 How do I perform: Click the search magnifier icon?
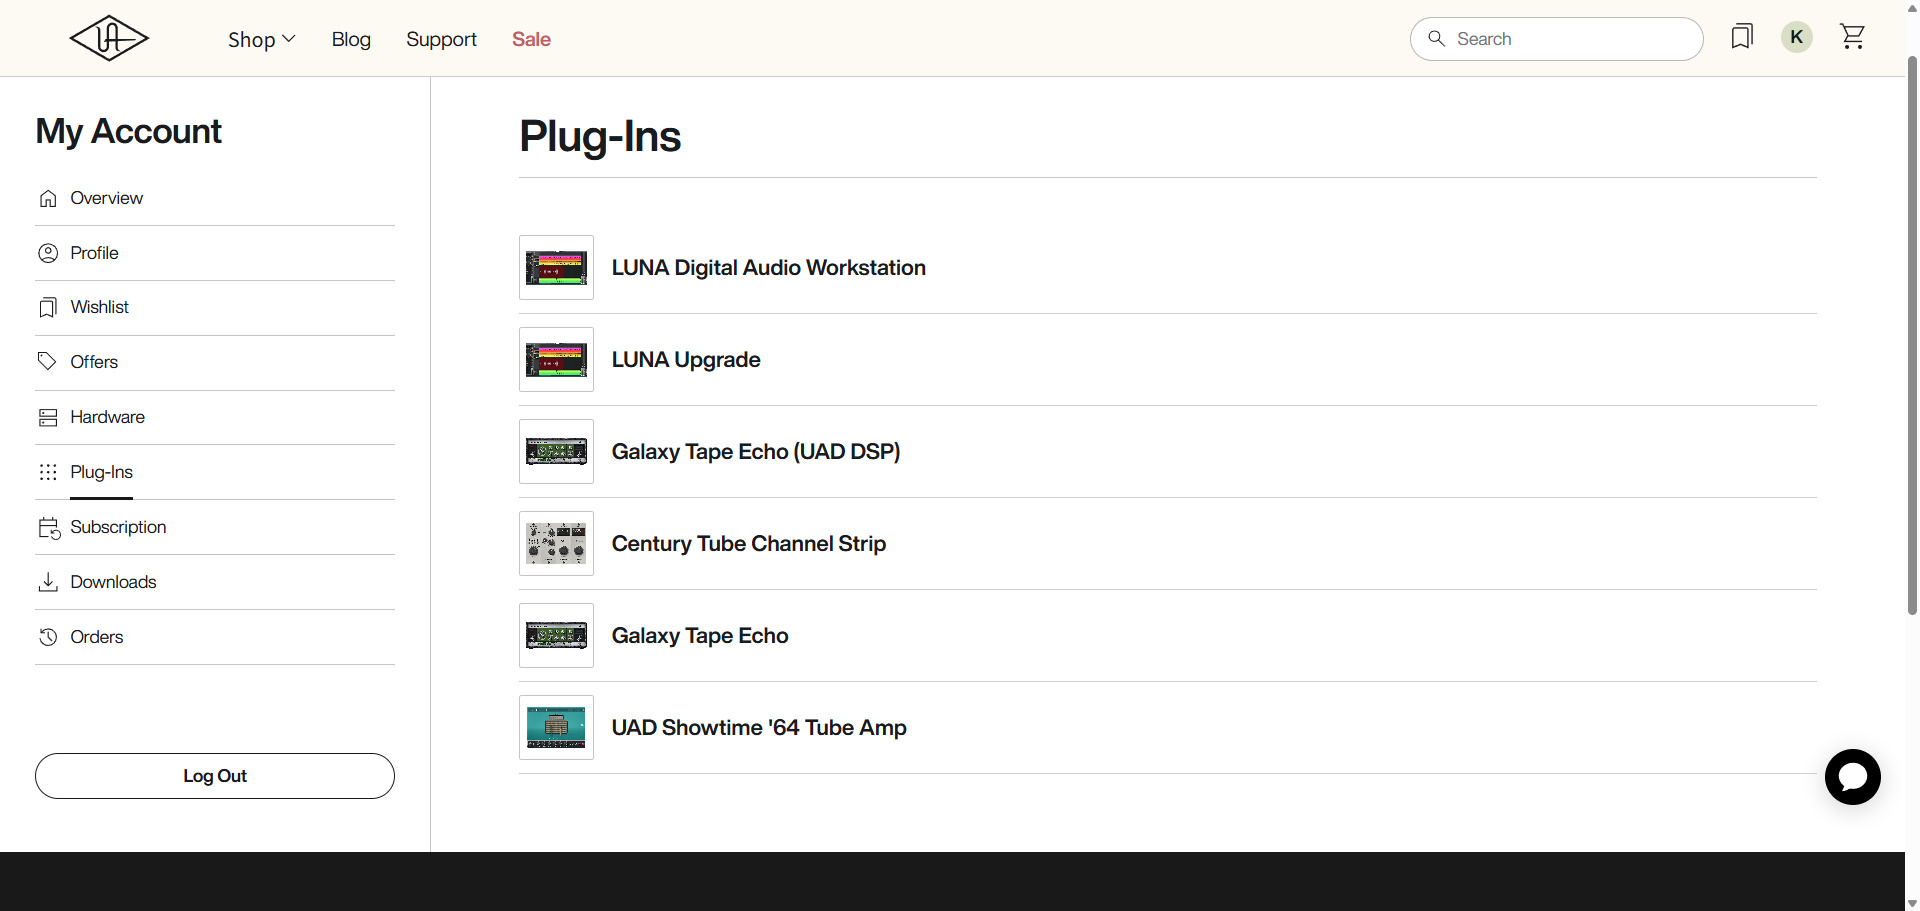coord(1436,39)
